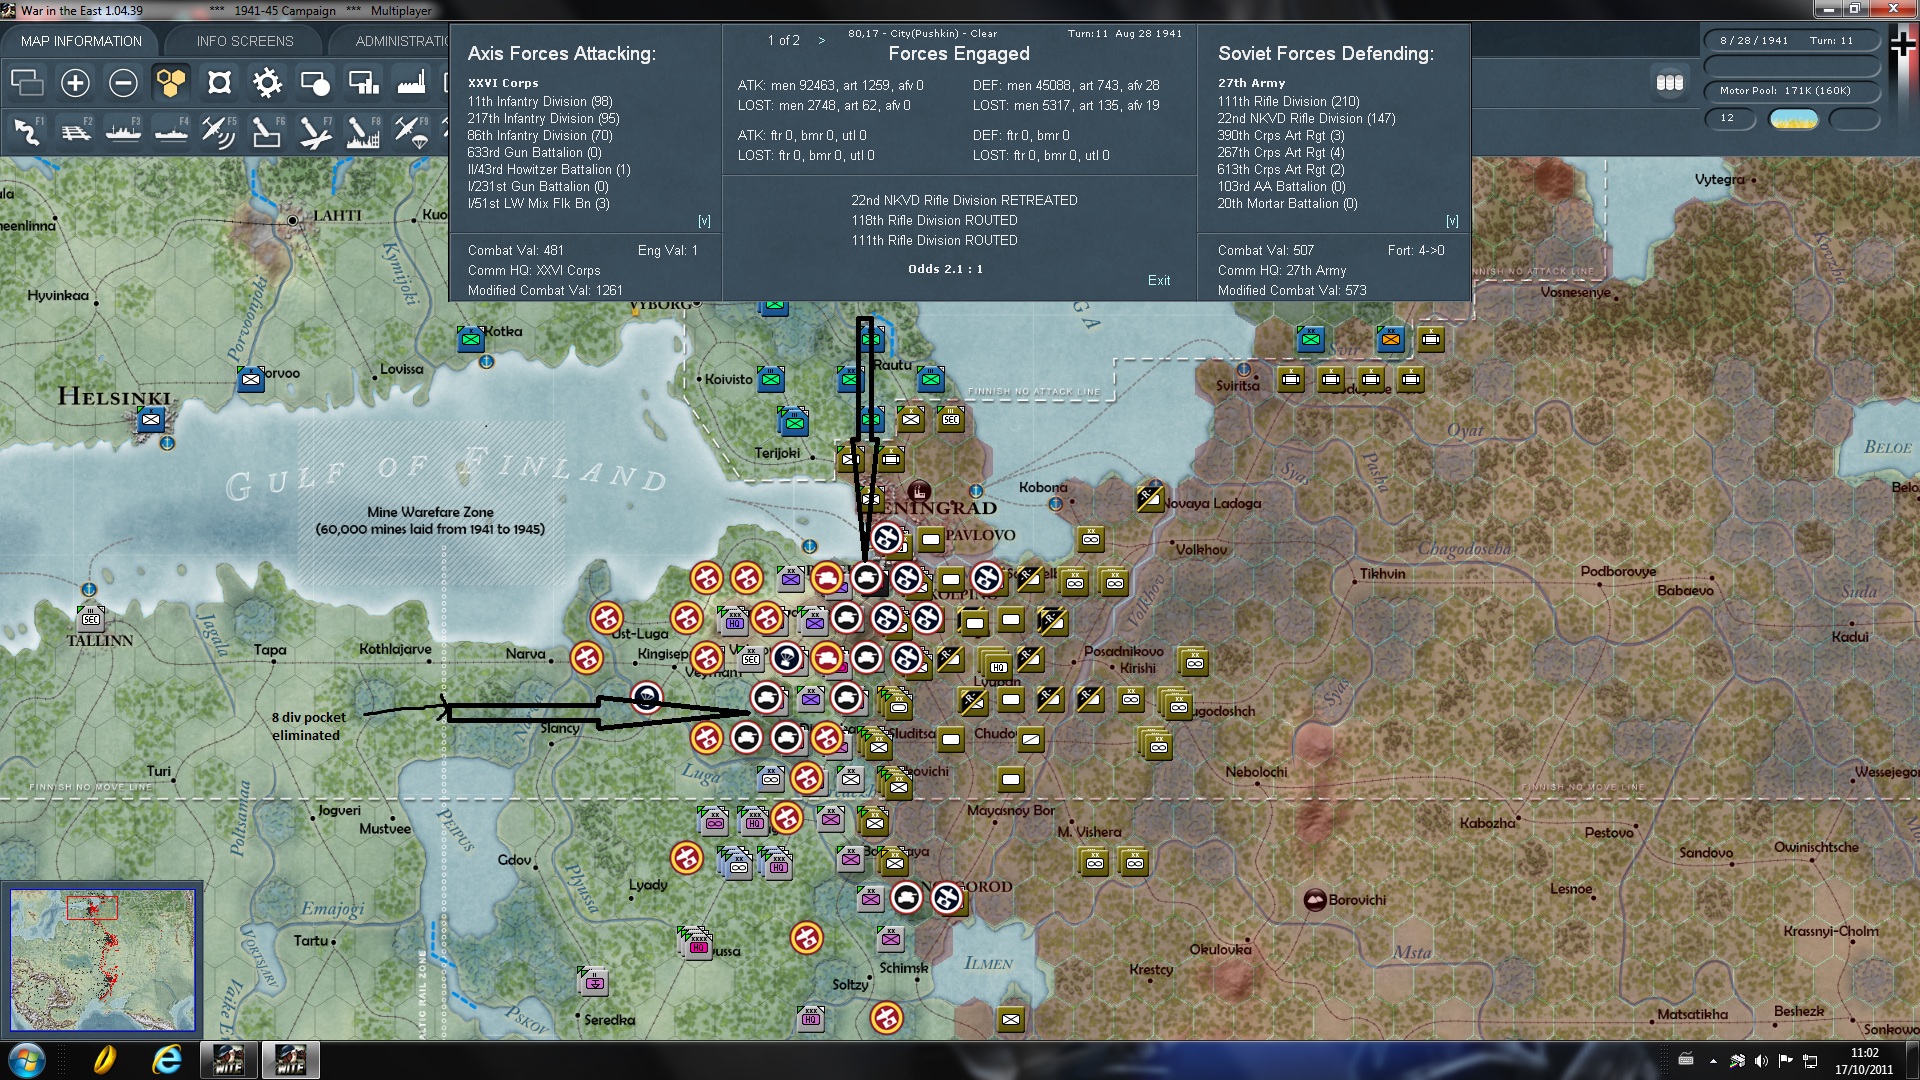Zoom in with the plus icon
The width and height of the screenshot is (1920, 1080).
(x=75, y=83)
